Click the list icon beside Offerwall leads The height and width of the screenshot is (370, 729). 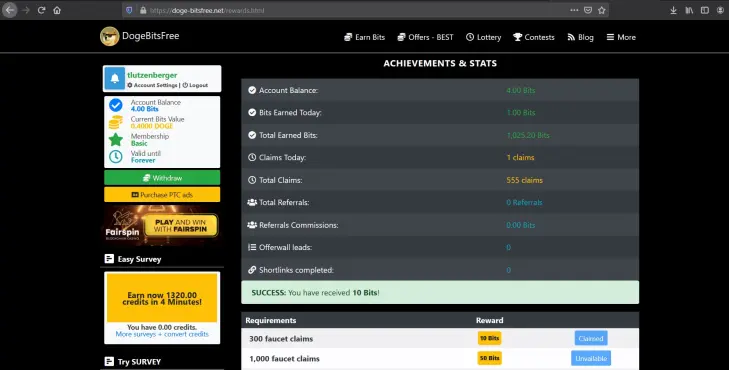pos(252,247)
